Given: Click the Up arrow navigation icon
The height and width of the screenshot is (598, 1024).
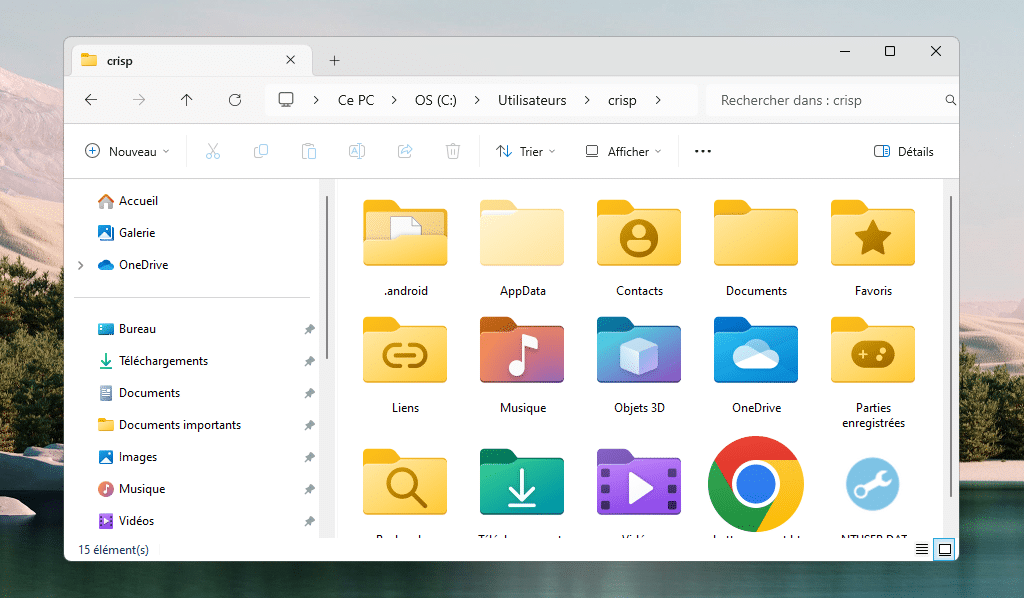Looking at the screenshot, I should click(x=189, y=100).
